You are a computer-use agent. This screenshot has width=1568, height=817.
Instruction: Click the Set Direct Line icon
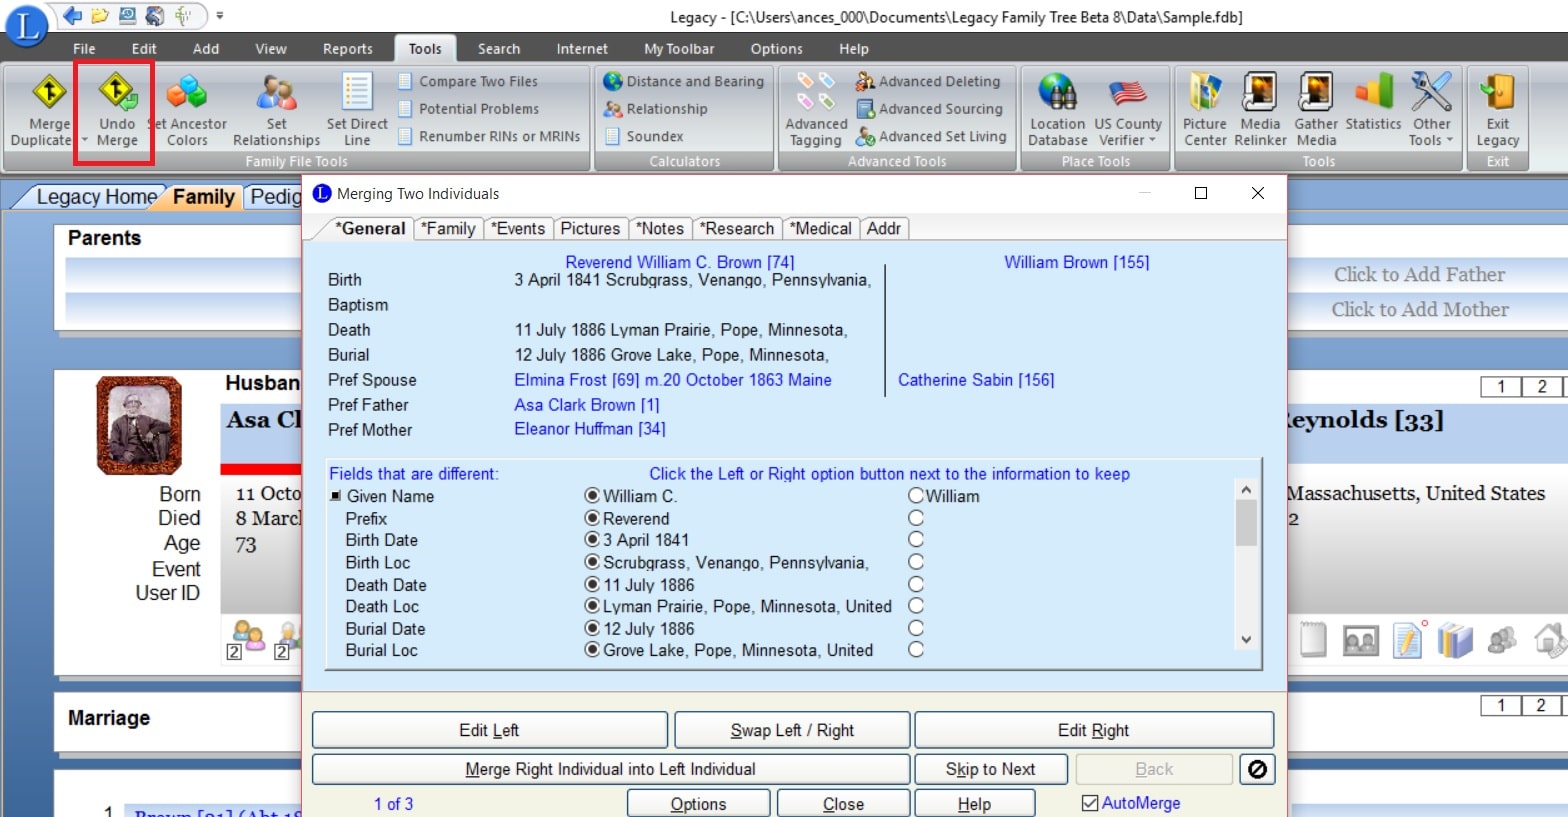click(x=357, y=93)
